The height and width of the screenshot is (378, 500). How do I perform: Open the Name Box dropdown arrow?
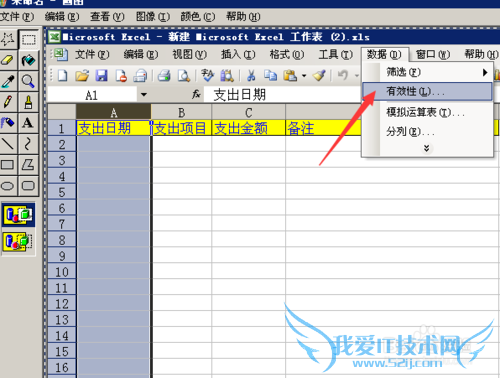[x=144, y=95]
